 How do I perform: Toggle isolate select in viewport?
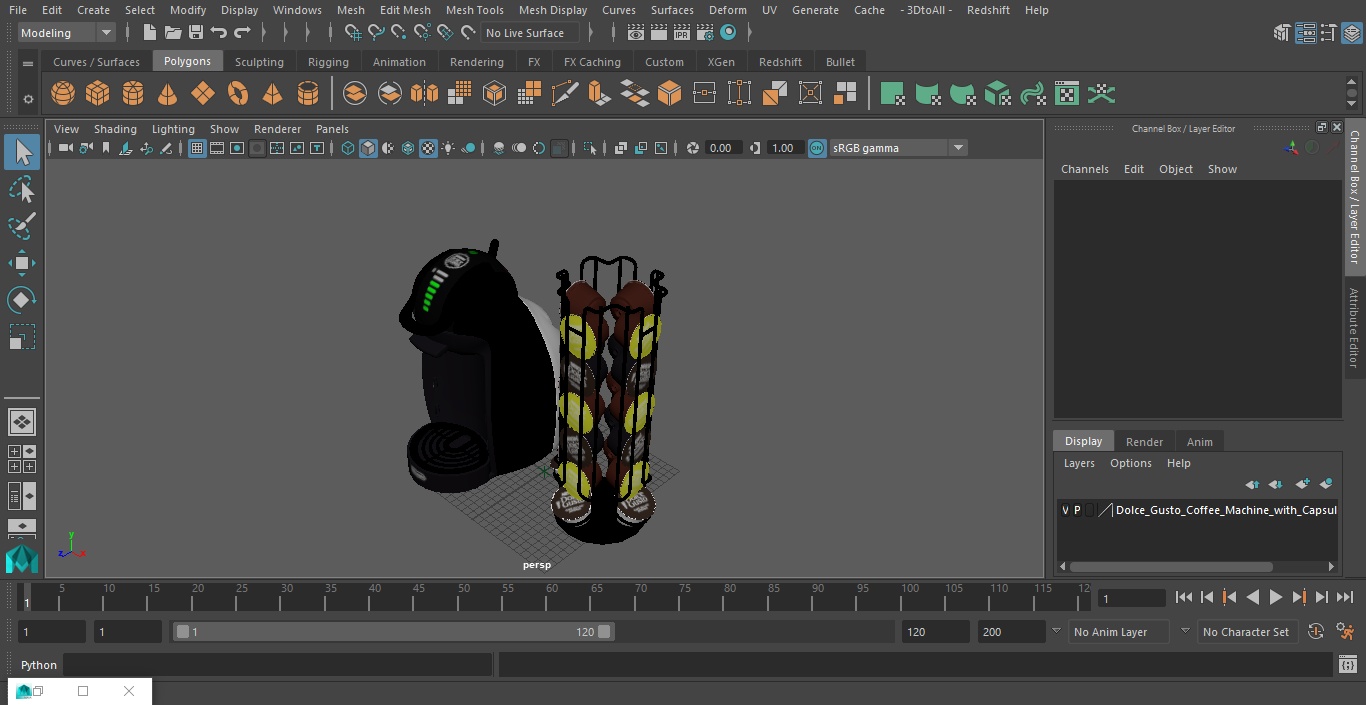pyautogui.click(x=590, y=148)
